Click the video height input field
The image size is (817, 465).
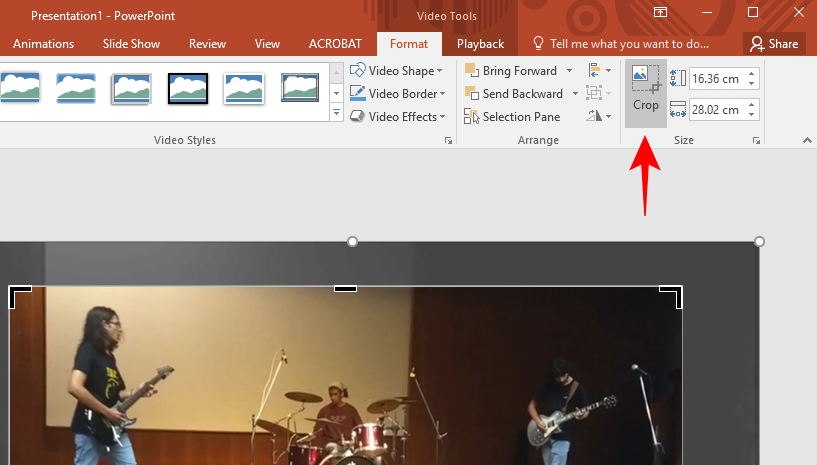click(715, 78)
